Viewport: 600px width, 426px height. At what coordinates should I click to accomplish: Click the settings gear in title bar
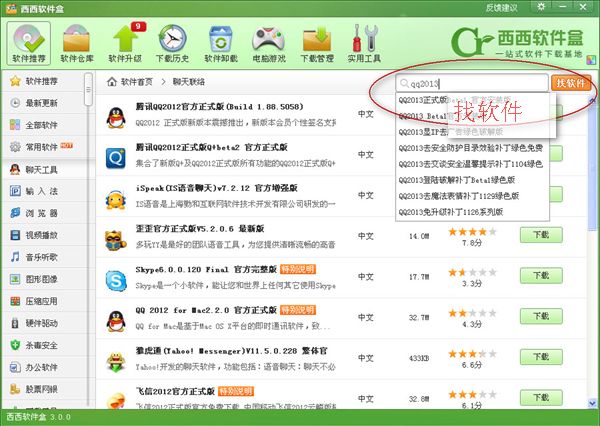[541, 7]
